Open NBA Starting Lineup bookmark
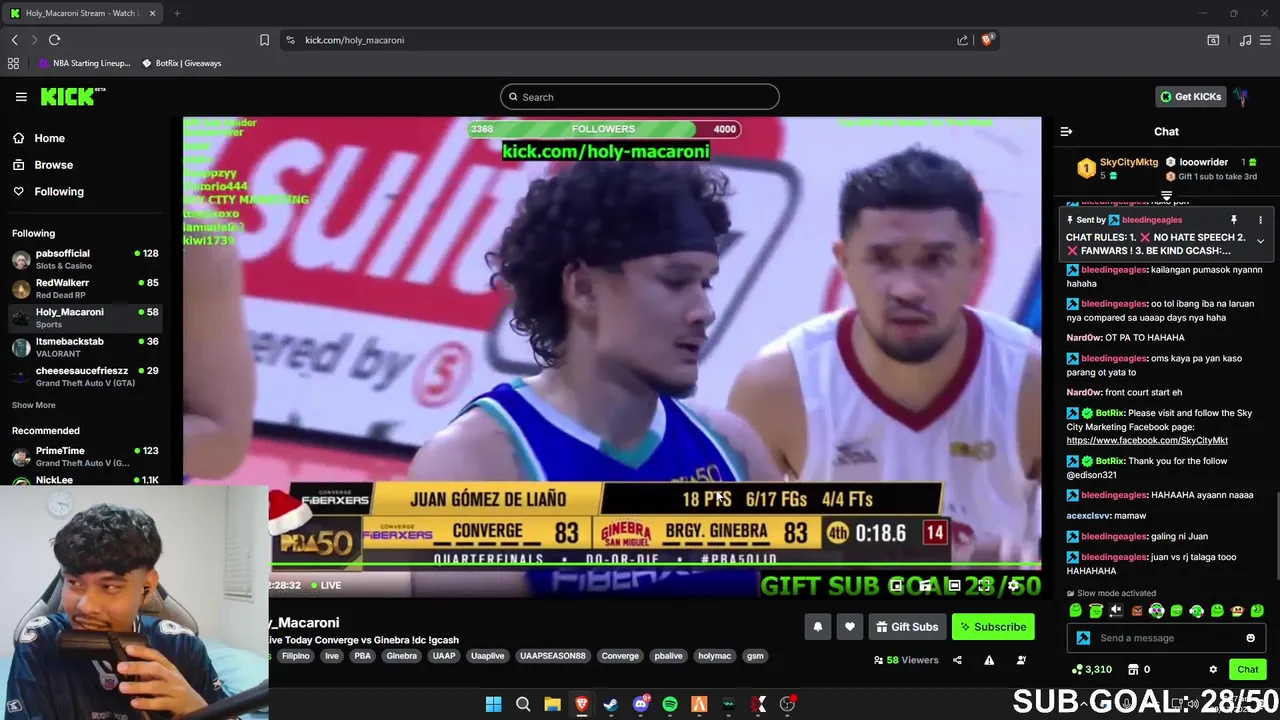This screenshot has height=720, width=1280. (85, 63)
